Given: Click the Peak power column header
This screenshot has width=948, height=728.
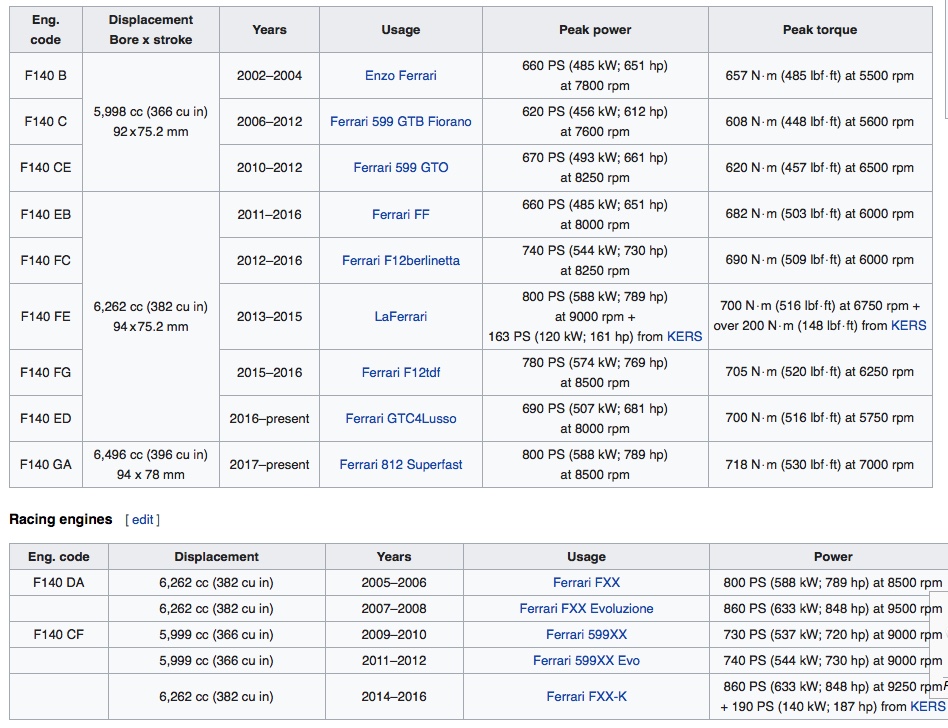Looking at the screenshot, I should tap(595, 30).
